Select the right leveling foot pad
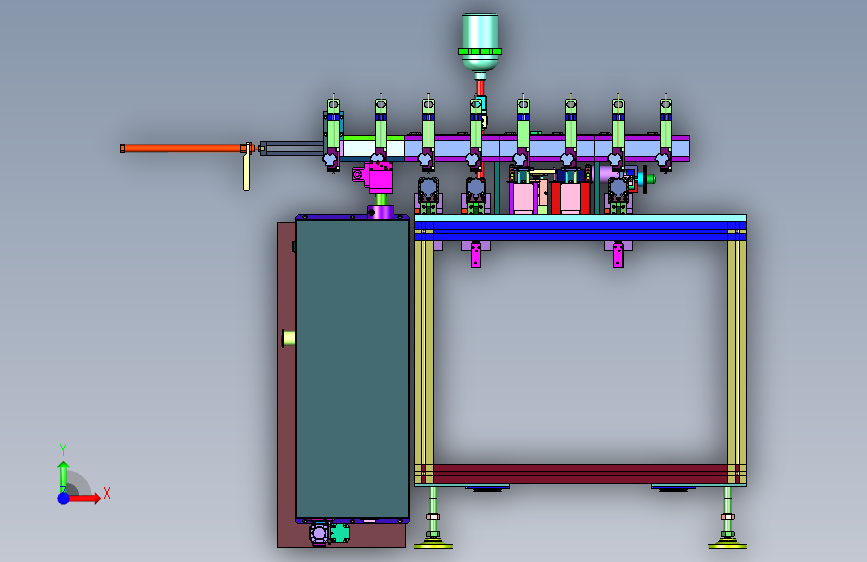This screenshot has height=562, width=867. [727, 545]
